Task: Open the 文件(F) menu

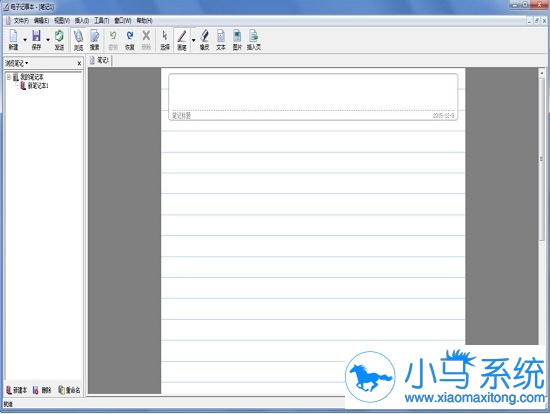Action: [x=21, y=21]
